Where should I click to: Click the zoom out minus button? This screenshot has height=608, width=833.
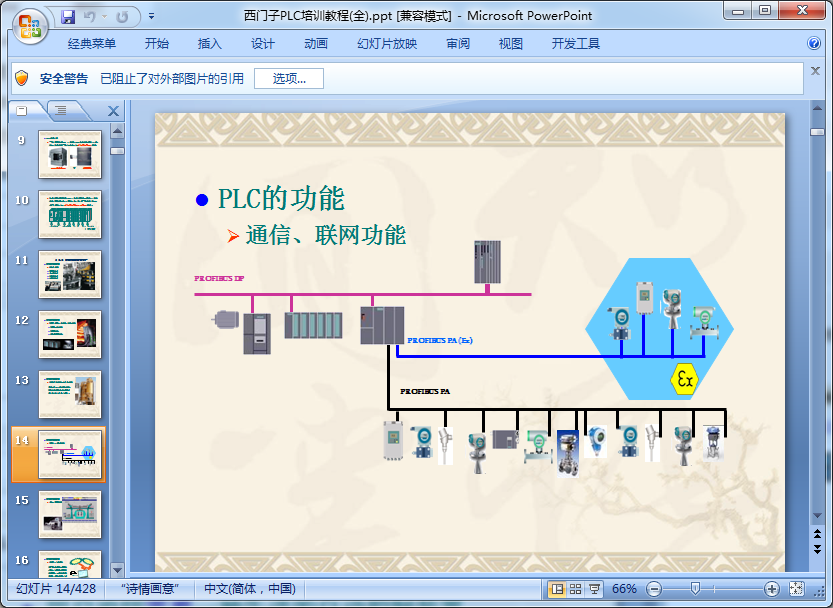point(654,589)
